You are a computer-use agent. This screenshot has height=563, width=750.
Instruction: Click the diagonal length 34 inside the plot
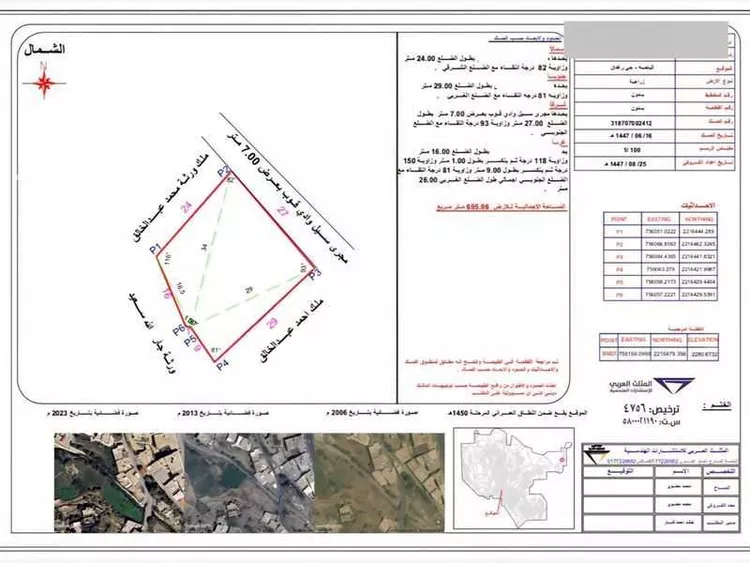[204, 247]
